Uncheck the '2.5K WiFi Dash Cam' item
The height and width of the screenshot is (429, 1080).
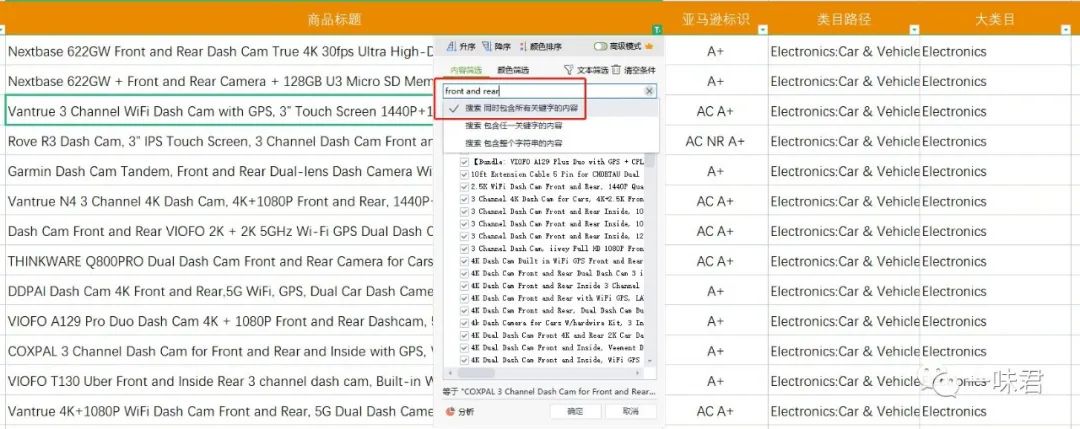click(x=464, y=187)
